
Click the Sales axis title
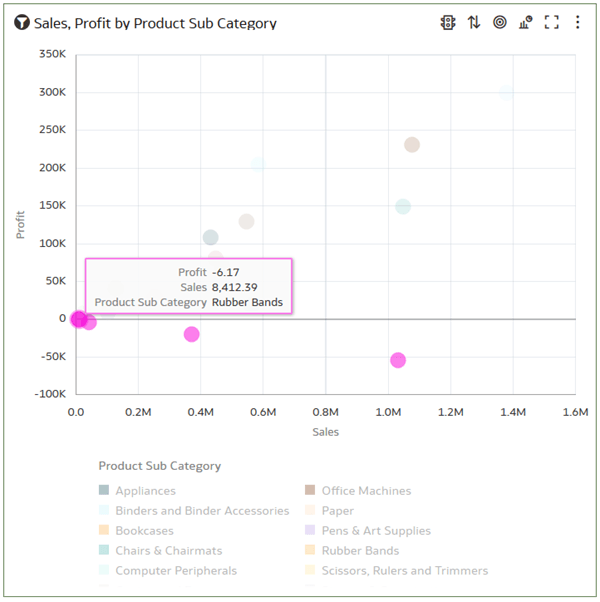[x=326, y=432]
